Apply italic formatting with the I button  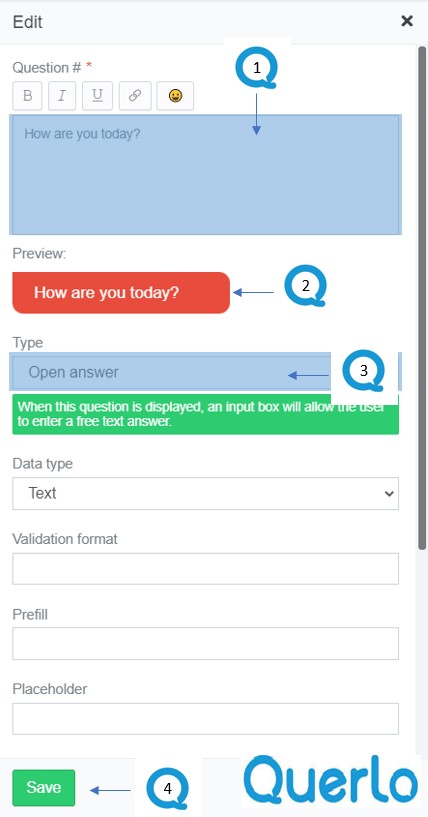click(x=62, y=96)
